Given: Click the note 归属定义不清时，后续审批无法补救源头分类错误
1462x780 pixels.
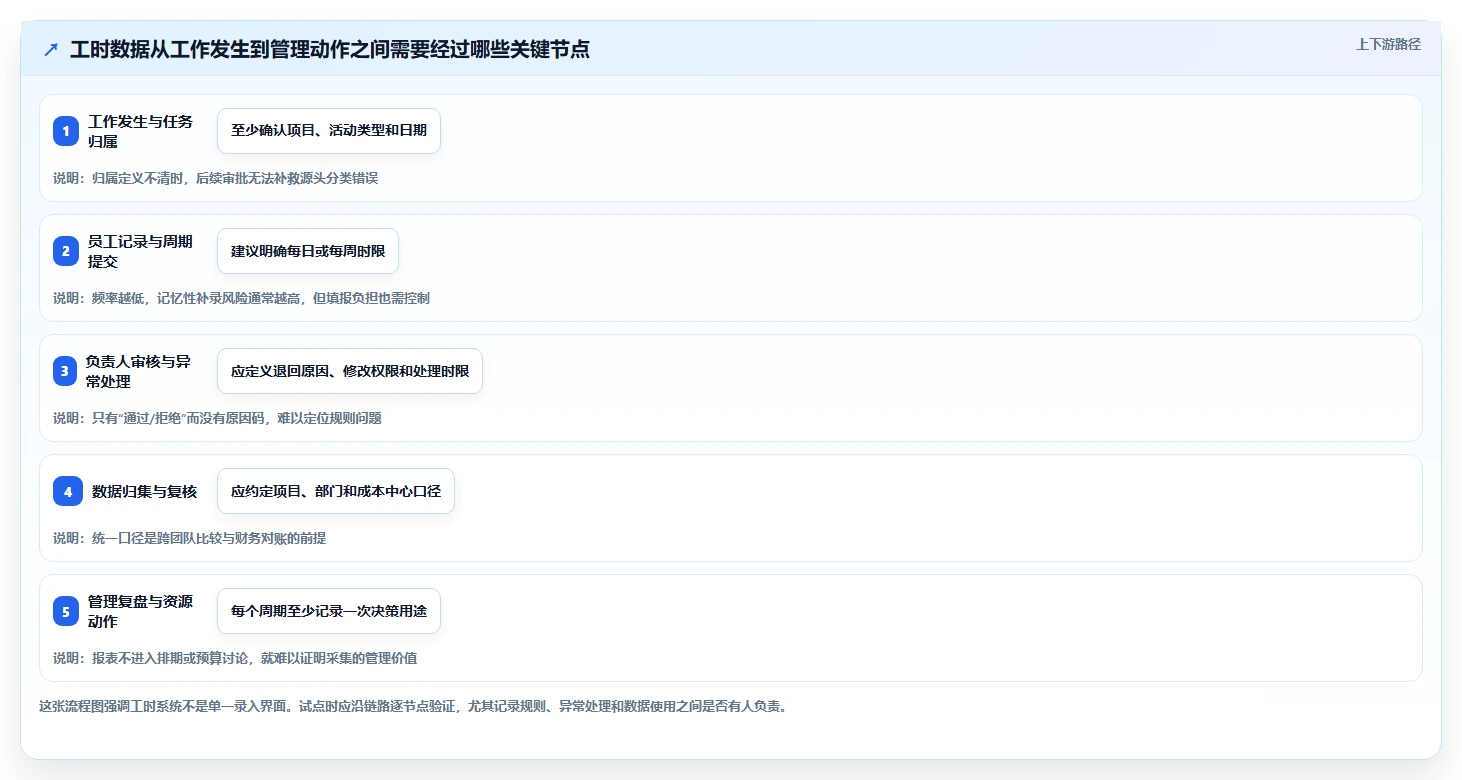Looking at the screenshot, I should click(x=216, y=178).
